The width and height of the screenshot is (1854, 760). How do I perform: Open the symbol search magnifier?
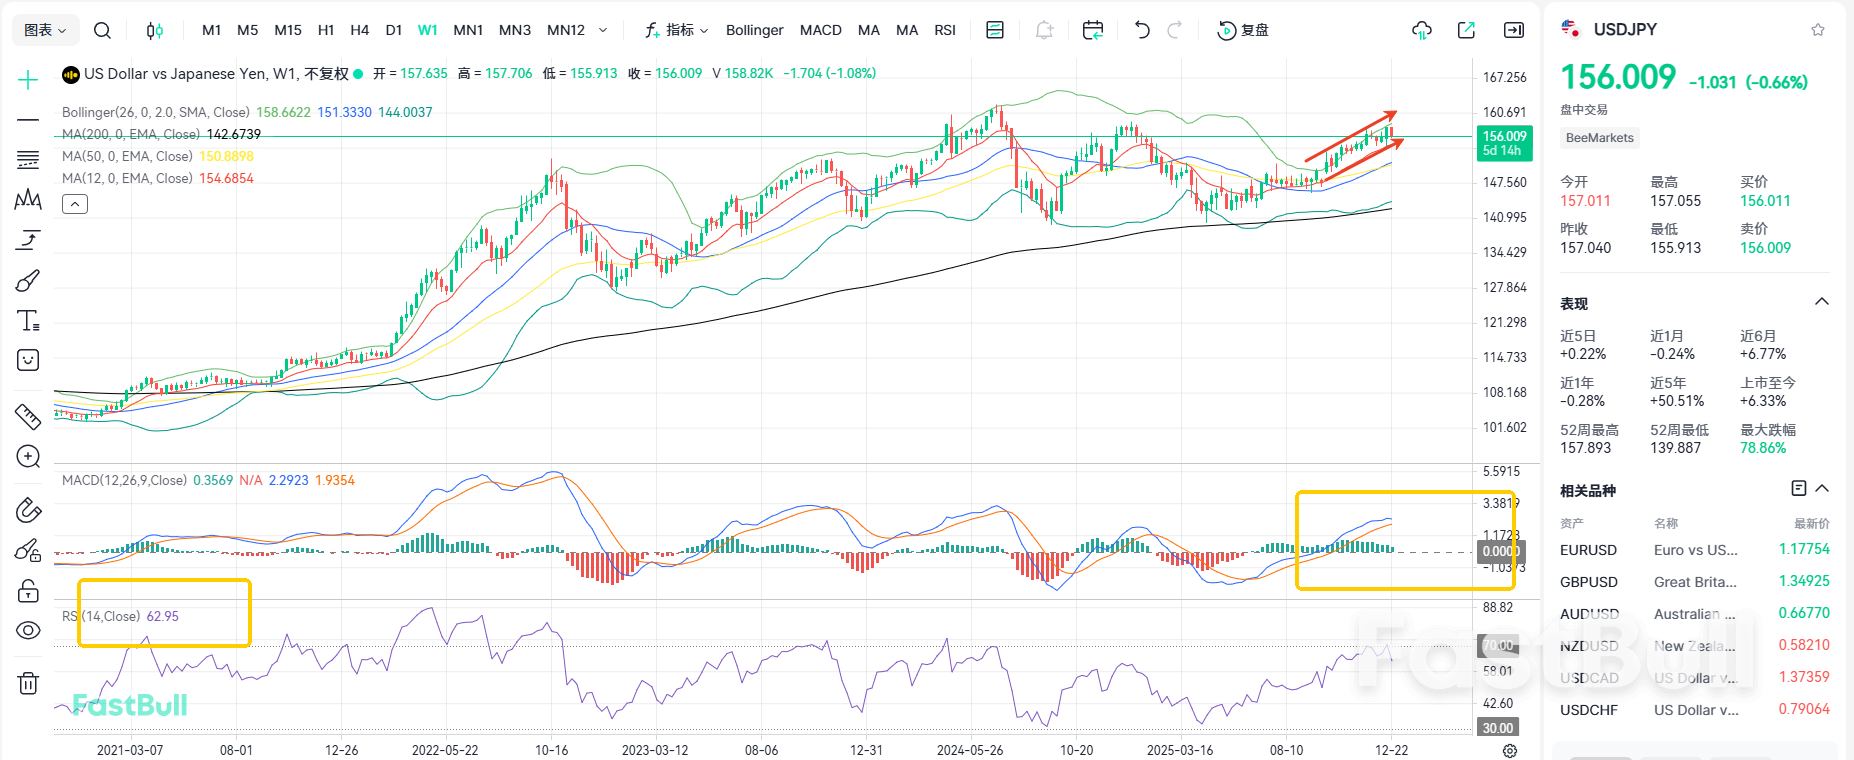pos(102,30)
